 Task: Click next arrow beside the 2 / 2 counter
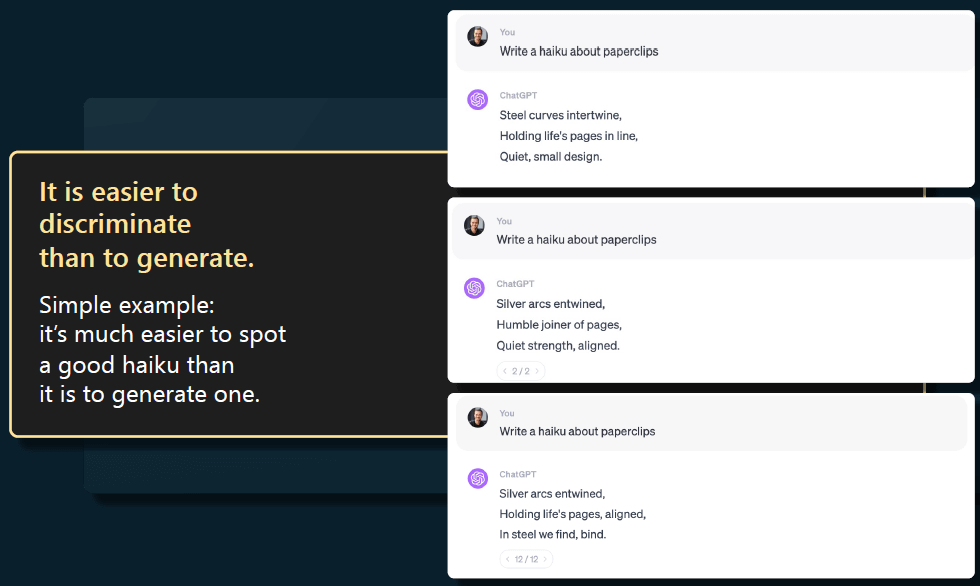point(537,371)
